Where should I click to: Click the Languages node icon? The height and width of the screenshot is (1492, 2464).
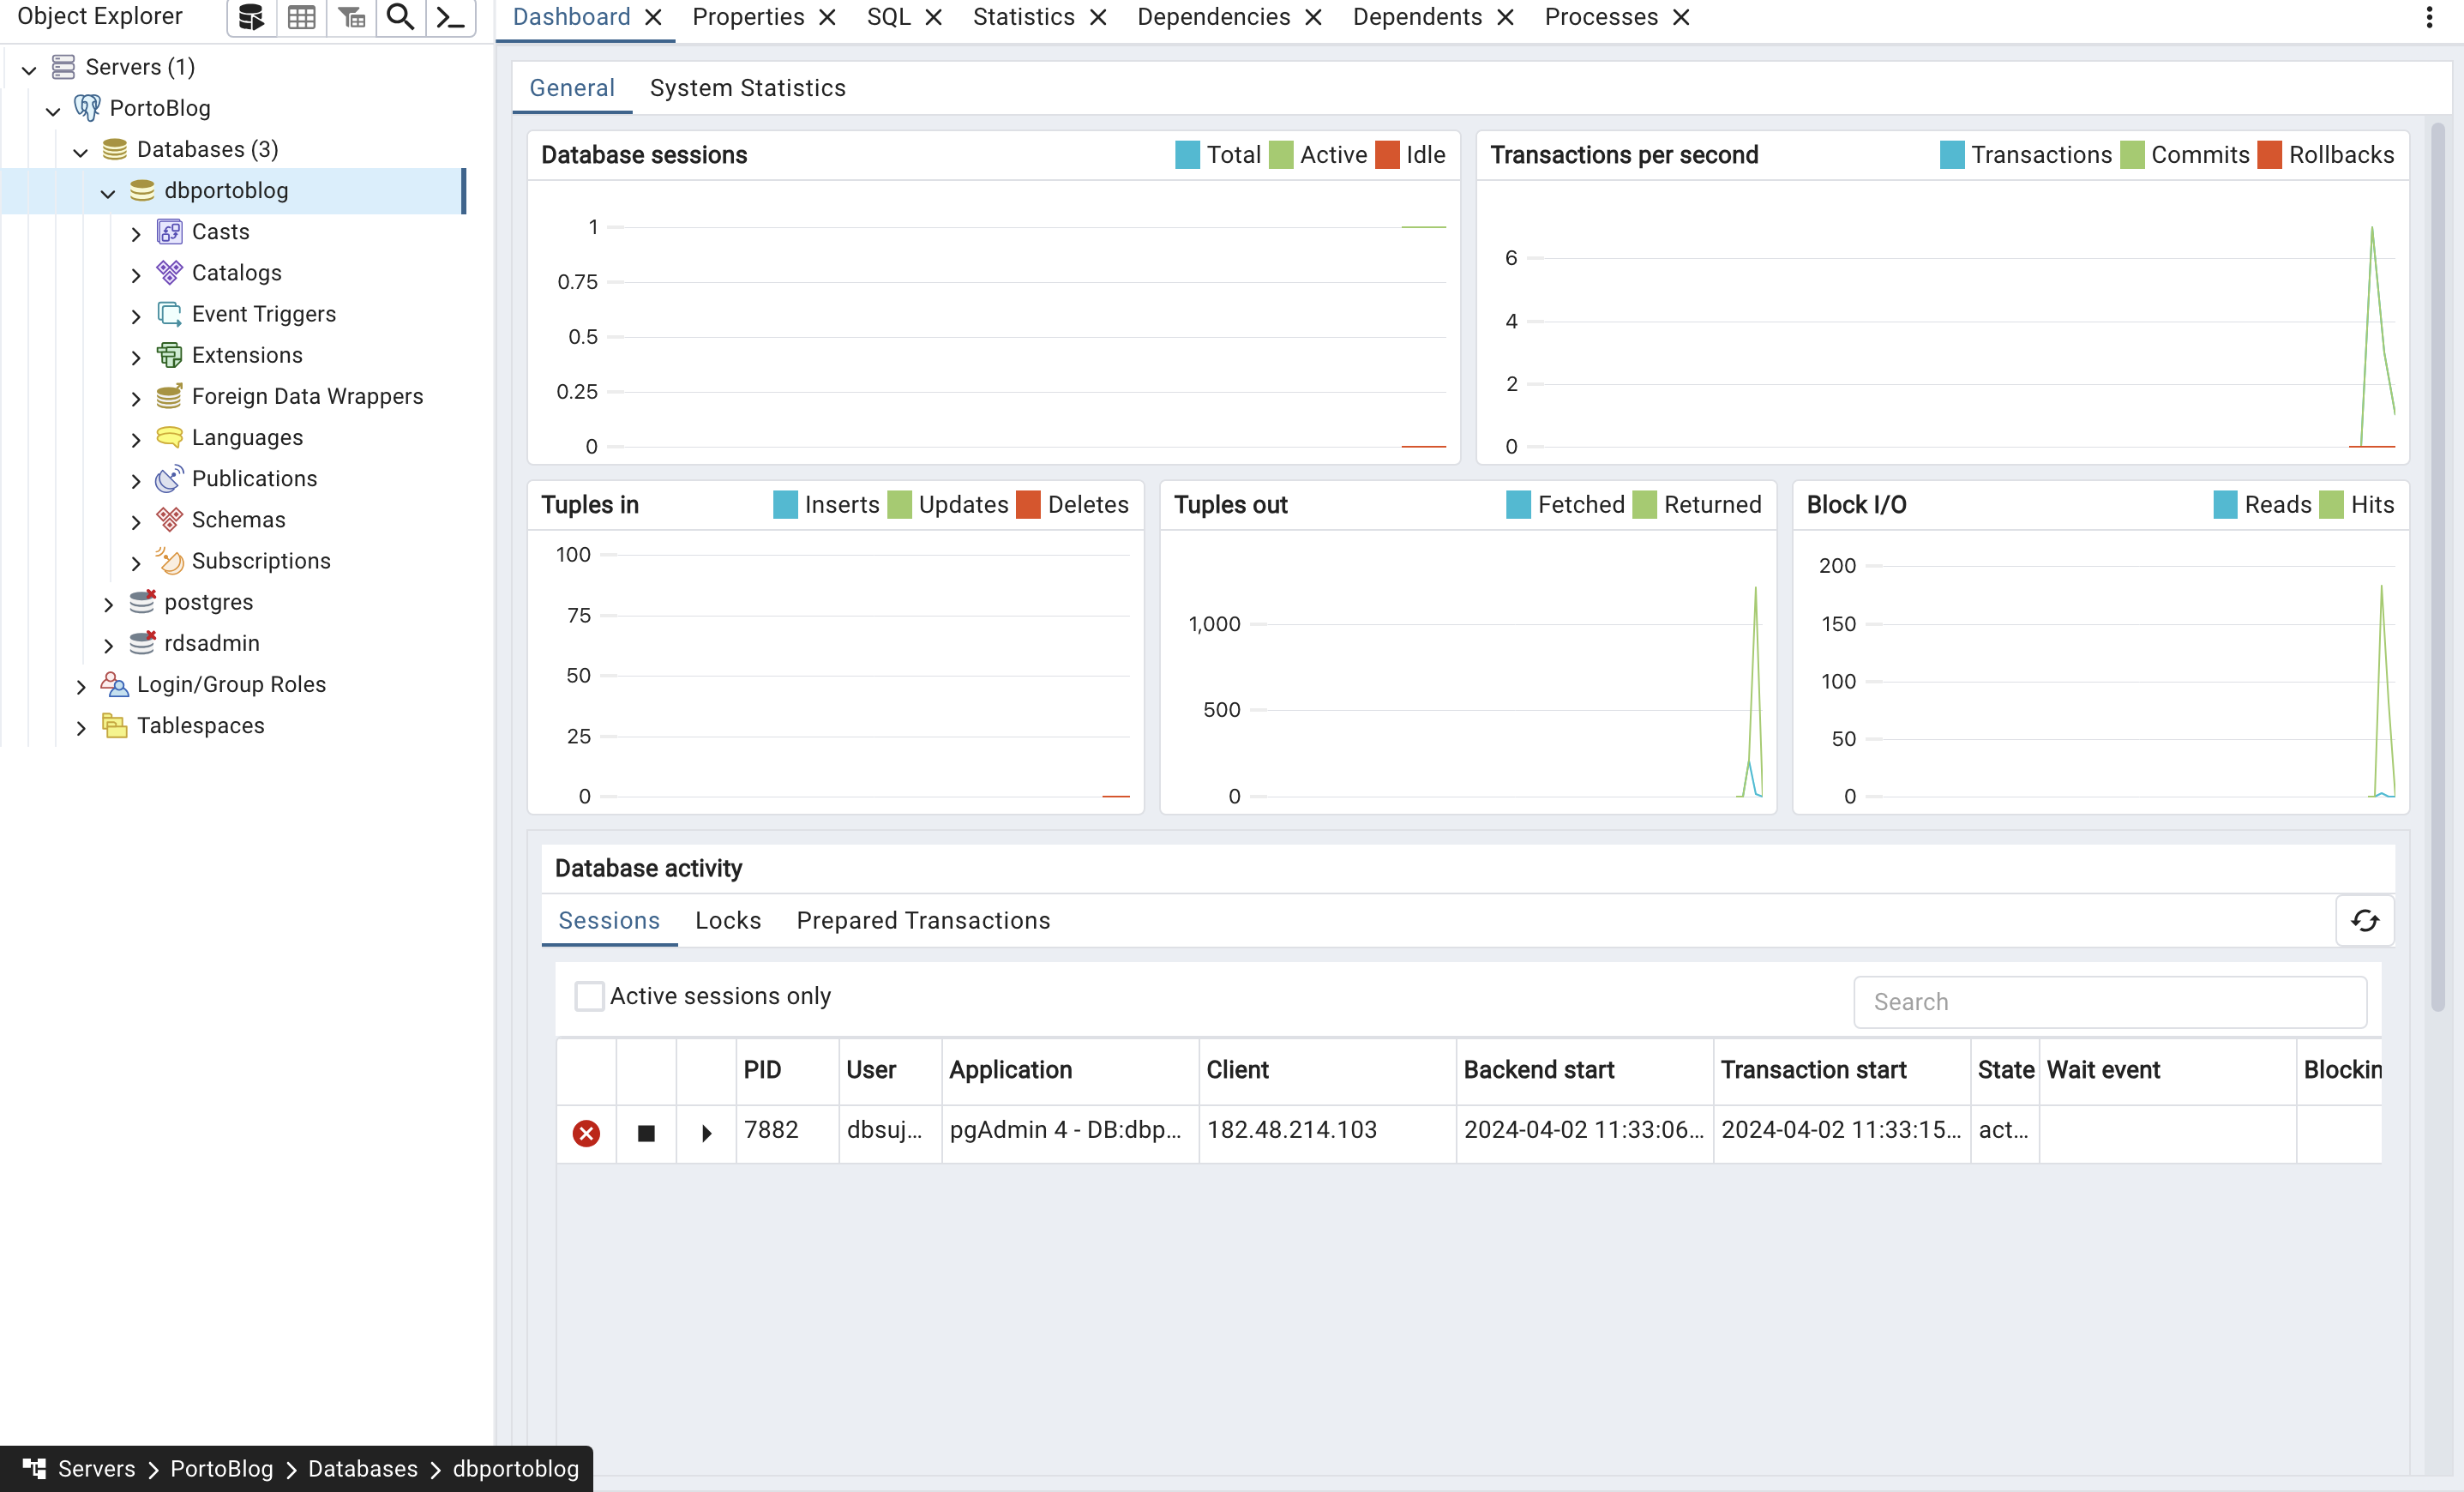pyautogui.click(x=170, y=437)
